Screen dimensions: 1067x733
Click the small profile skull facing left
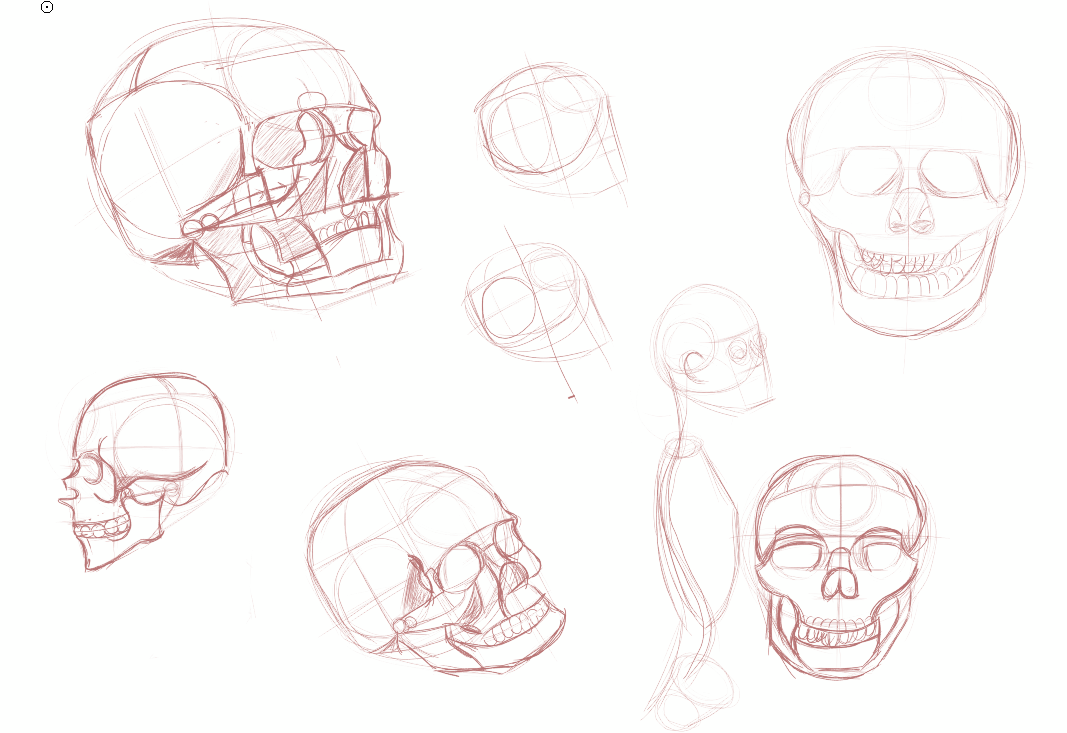(144, 472)
